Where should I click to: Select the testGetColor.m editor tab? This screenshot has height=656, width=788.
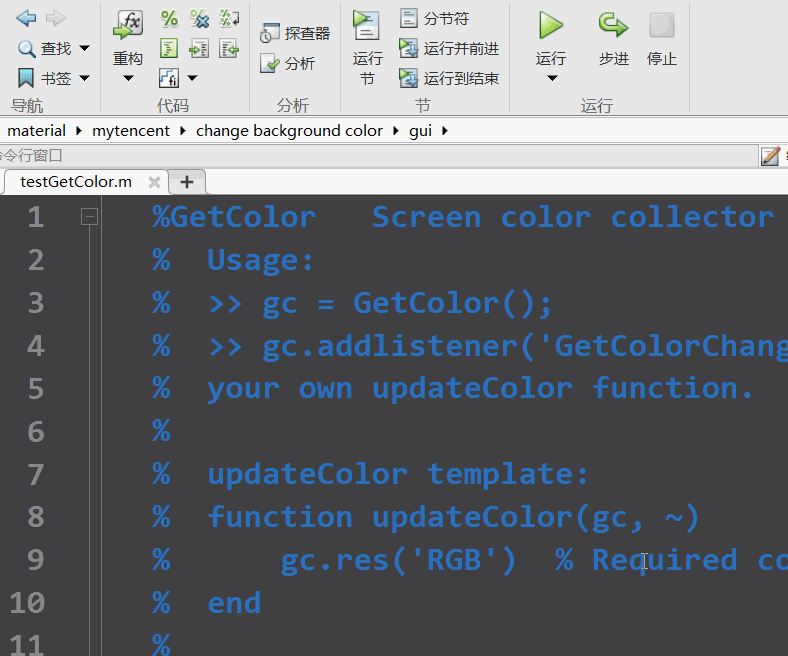76,182
